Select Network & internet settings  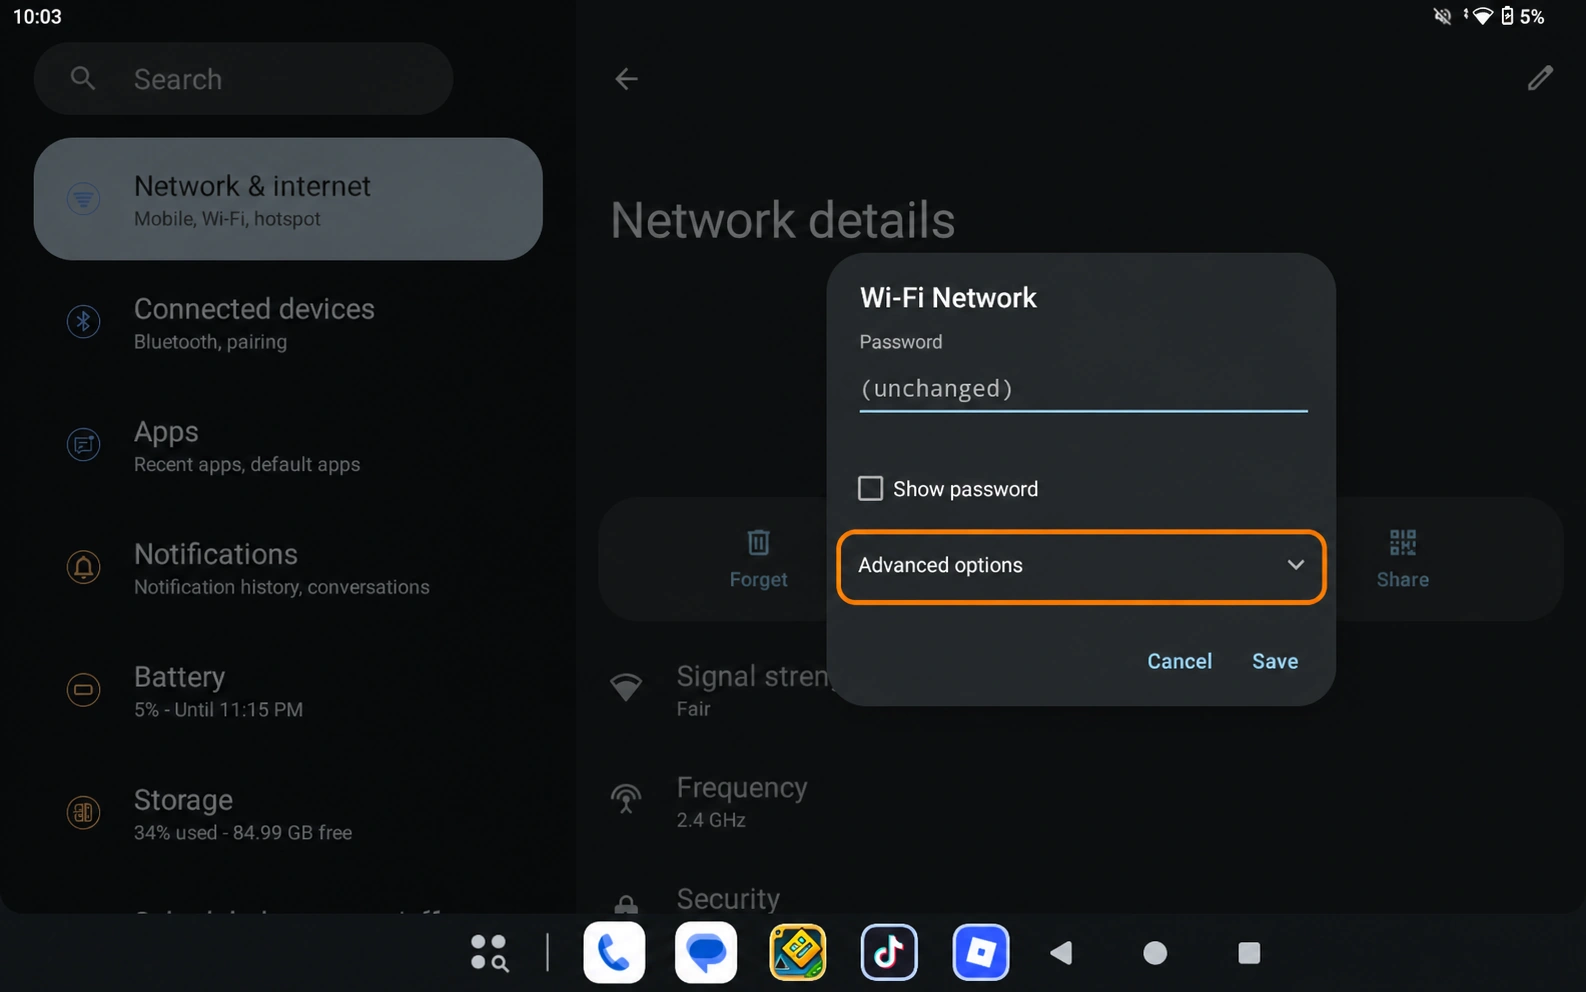(288, 199)
